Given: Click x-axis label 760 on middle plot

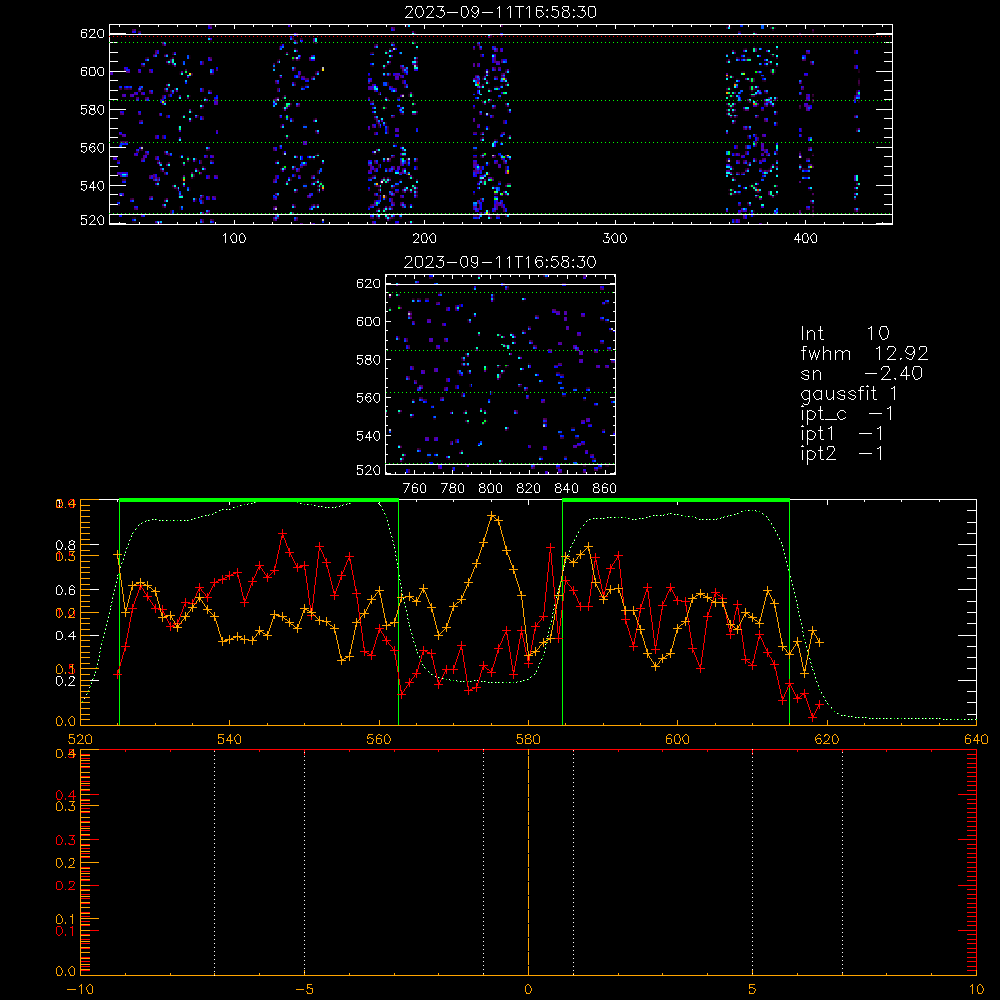Looking at the screenshot, I should [415, 489].
